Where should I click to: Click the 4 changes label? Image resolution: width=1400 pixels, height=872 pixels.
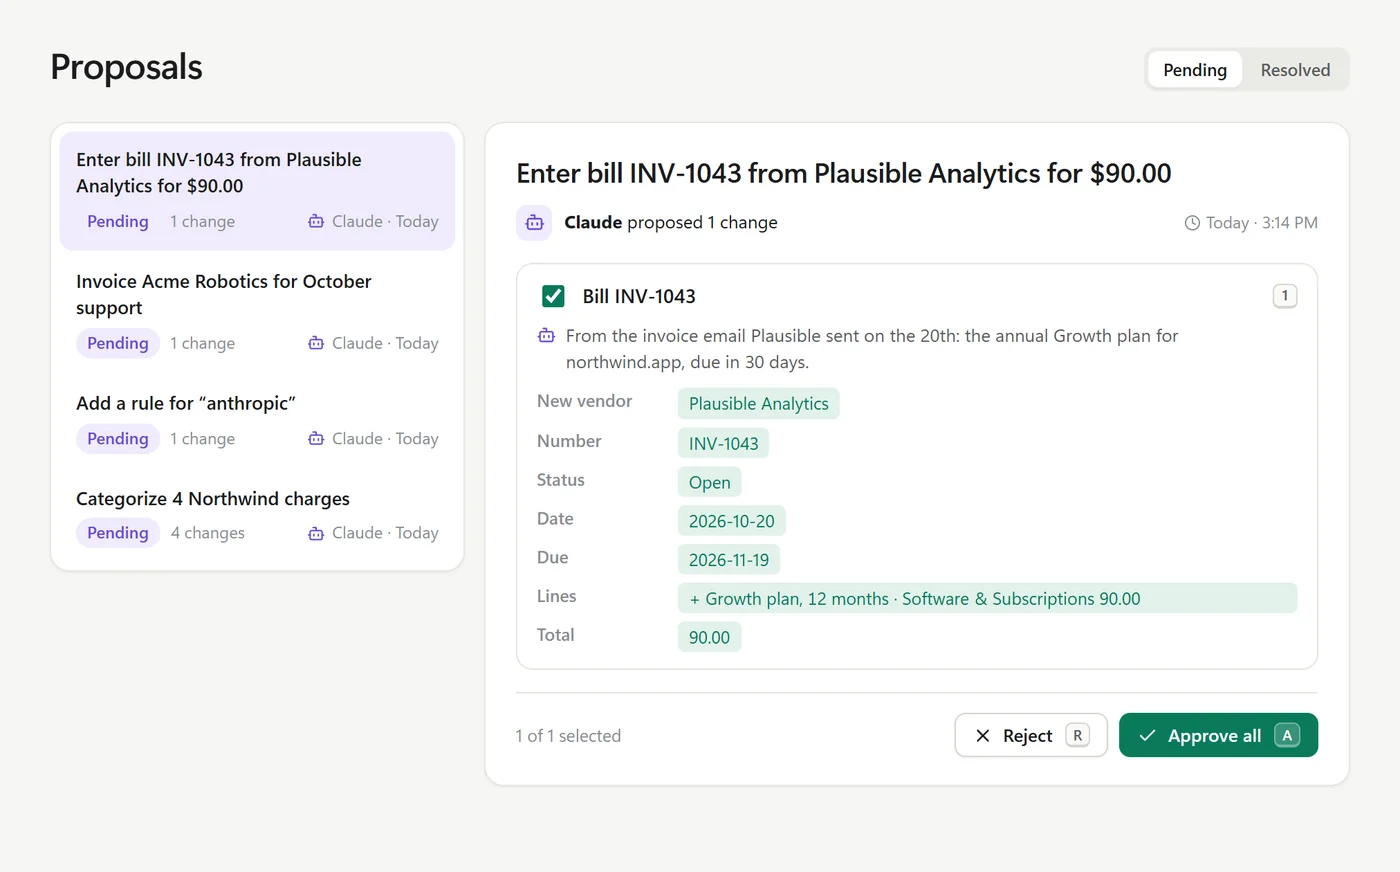[x=208, y=533]
